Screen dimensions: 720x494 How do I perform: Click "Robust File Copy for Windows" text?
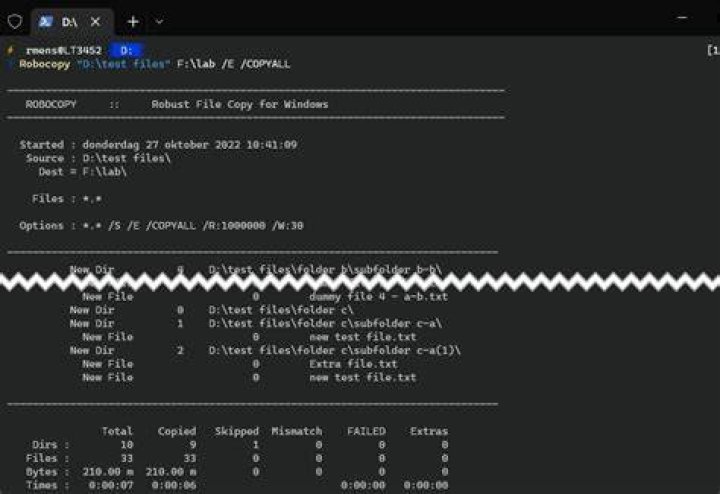click(x=240, y=104)
